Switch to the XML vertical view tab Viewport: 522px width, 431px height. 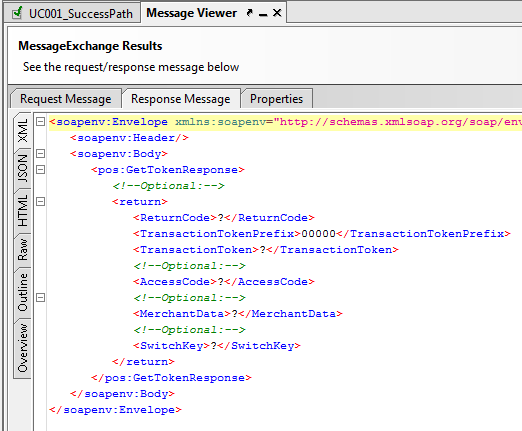pos(23,130)
